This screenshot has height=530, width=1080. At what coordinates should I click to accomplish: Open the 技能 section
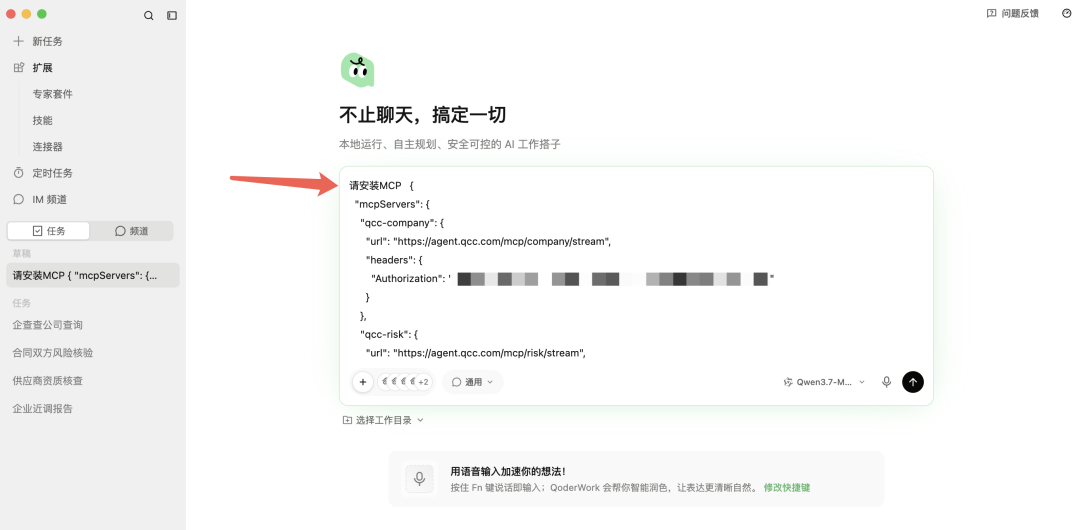(43, 120)
